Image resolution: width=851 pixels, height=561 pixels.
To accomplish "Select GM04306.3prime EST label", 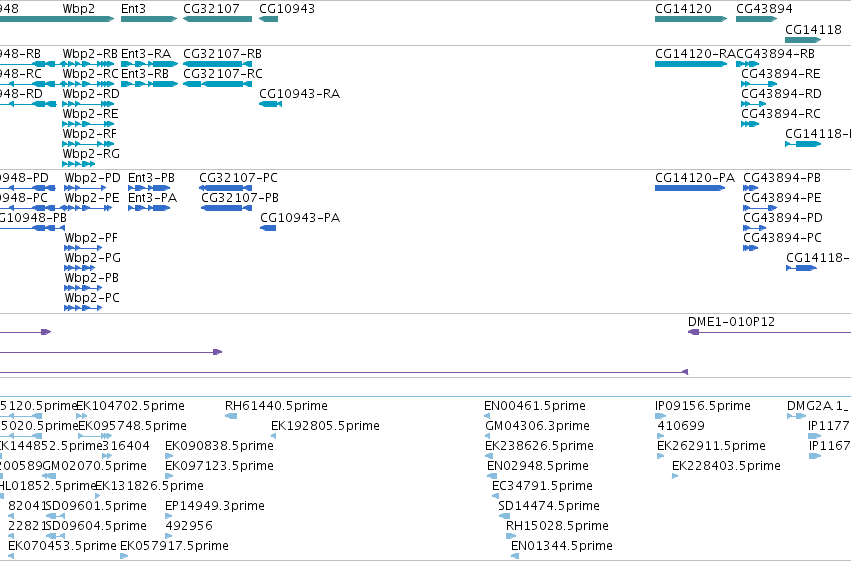I will 537,426.
